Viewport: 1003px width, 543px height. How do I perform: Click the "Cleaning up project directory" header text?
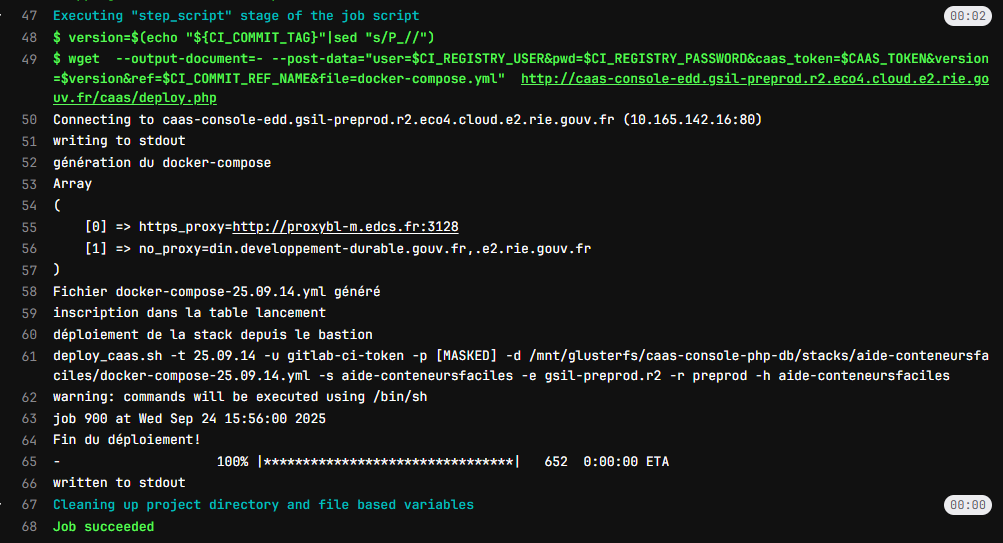(263, 505)
